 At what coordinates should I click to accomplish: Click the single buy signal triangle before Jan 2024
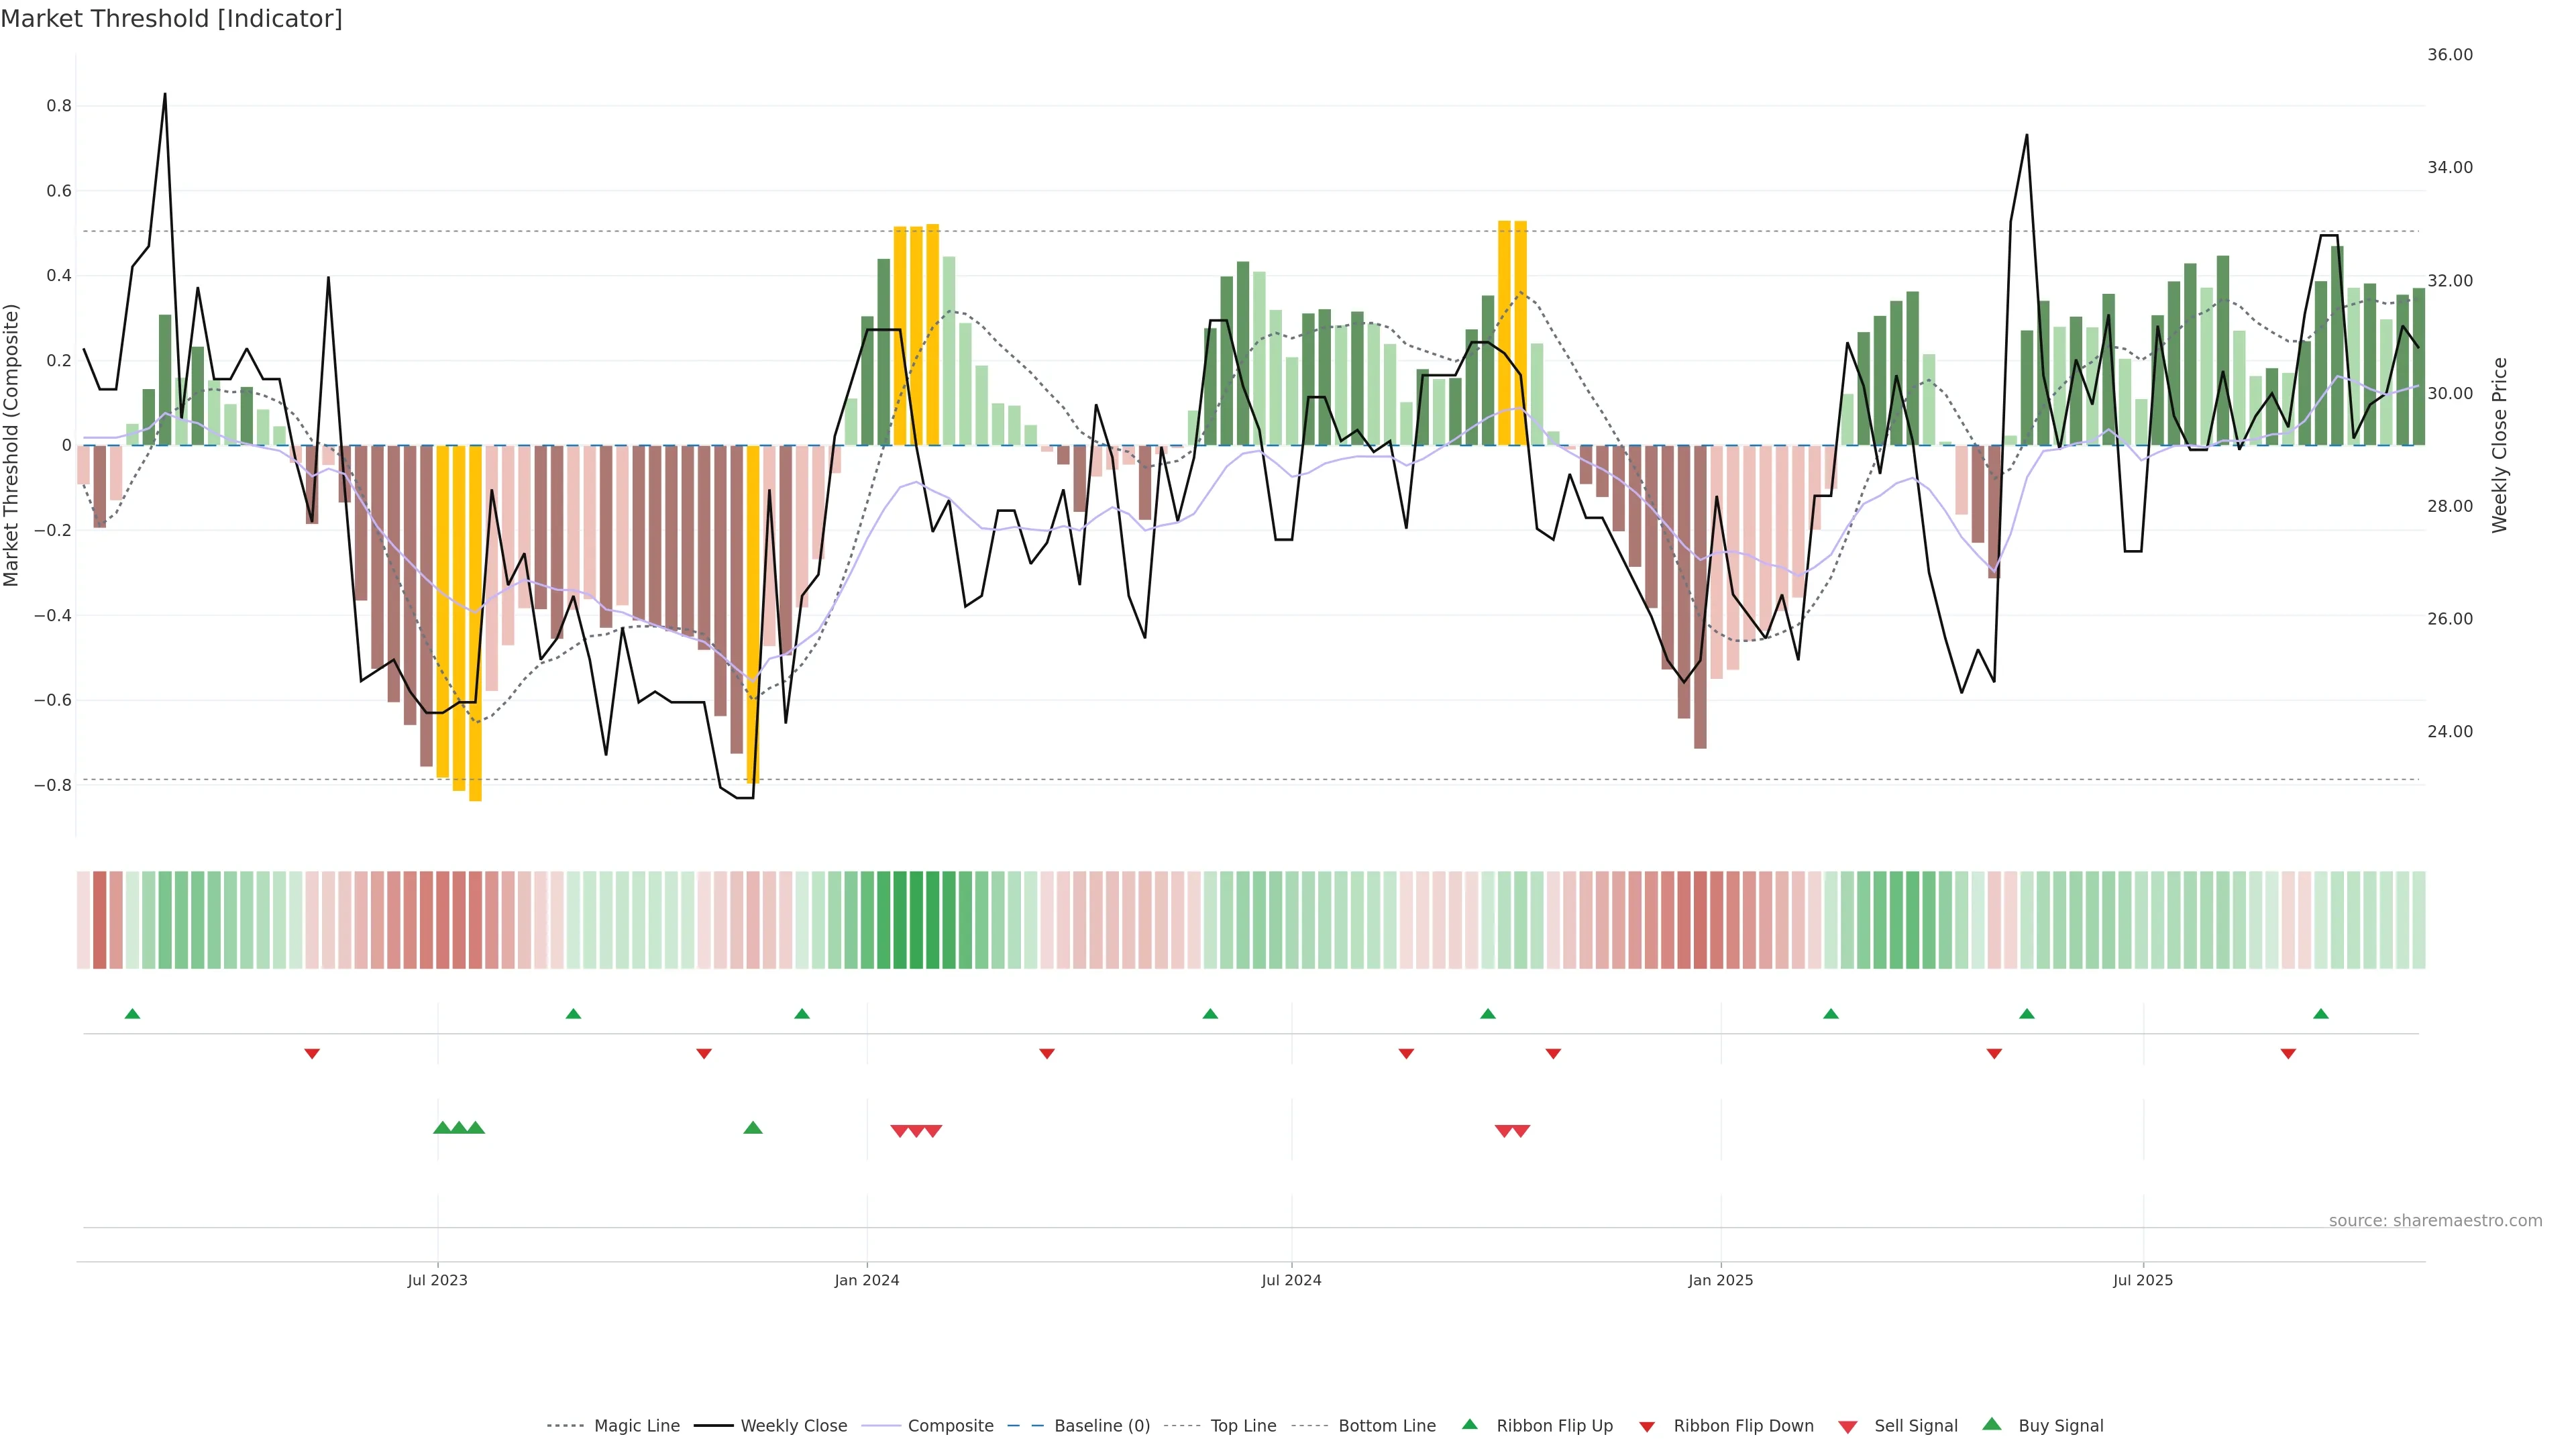[753, 1128]
